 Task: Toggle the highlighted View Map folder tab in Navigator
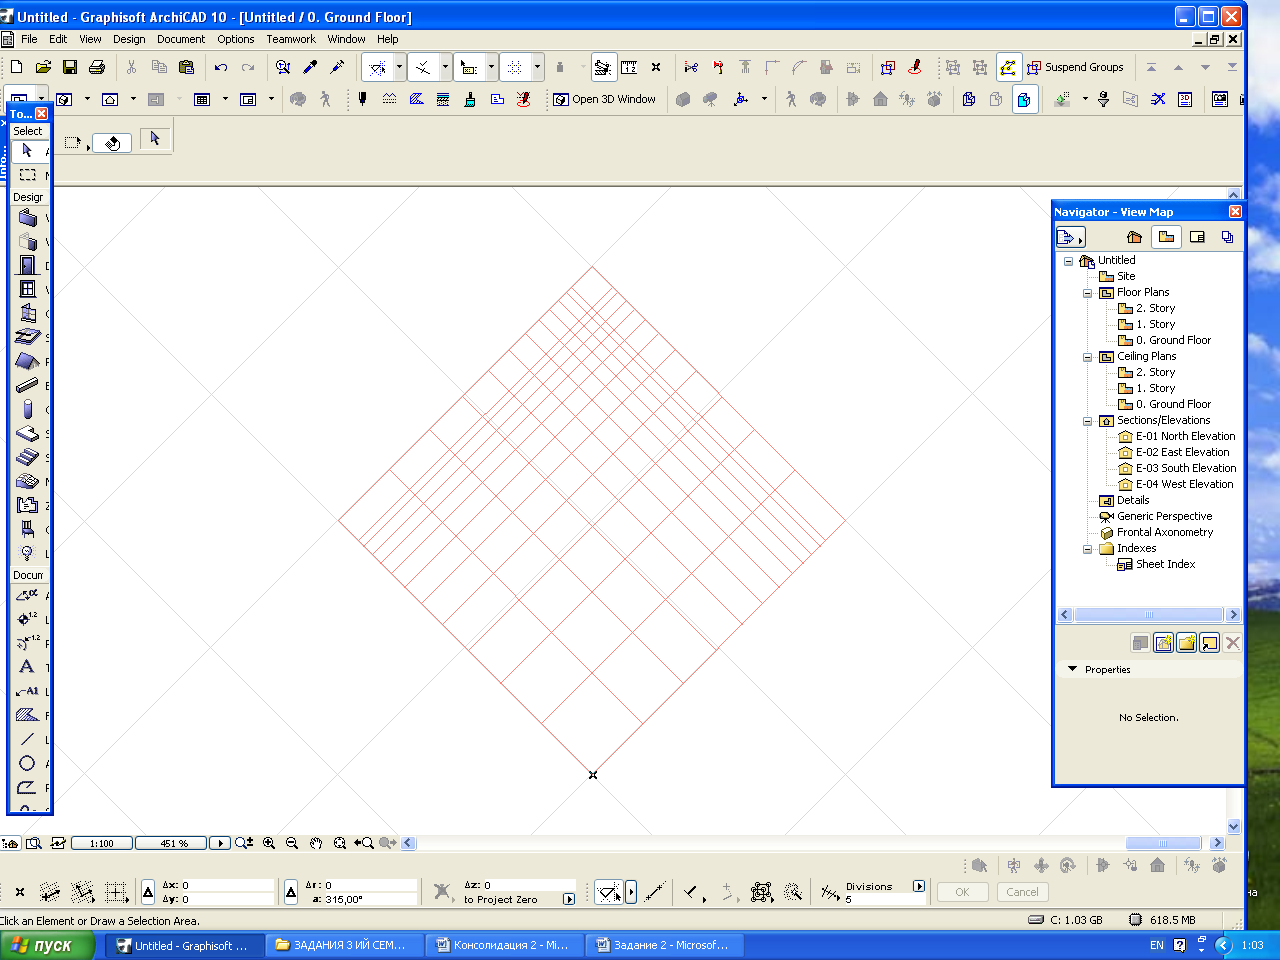point(1166,237)
